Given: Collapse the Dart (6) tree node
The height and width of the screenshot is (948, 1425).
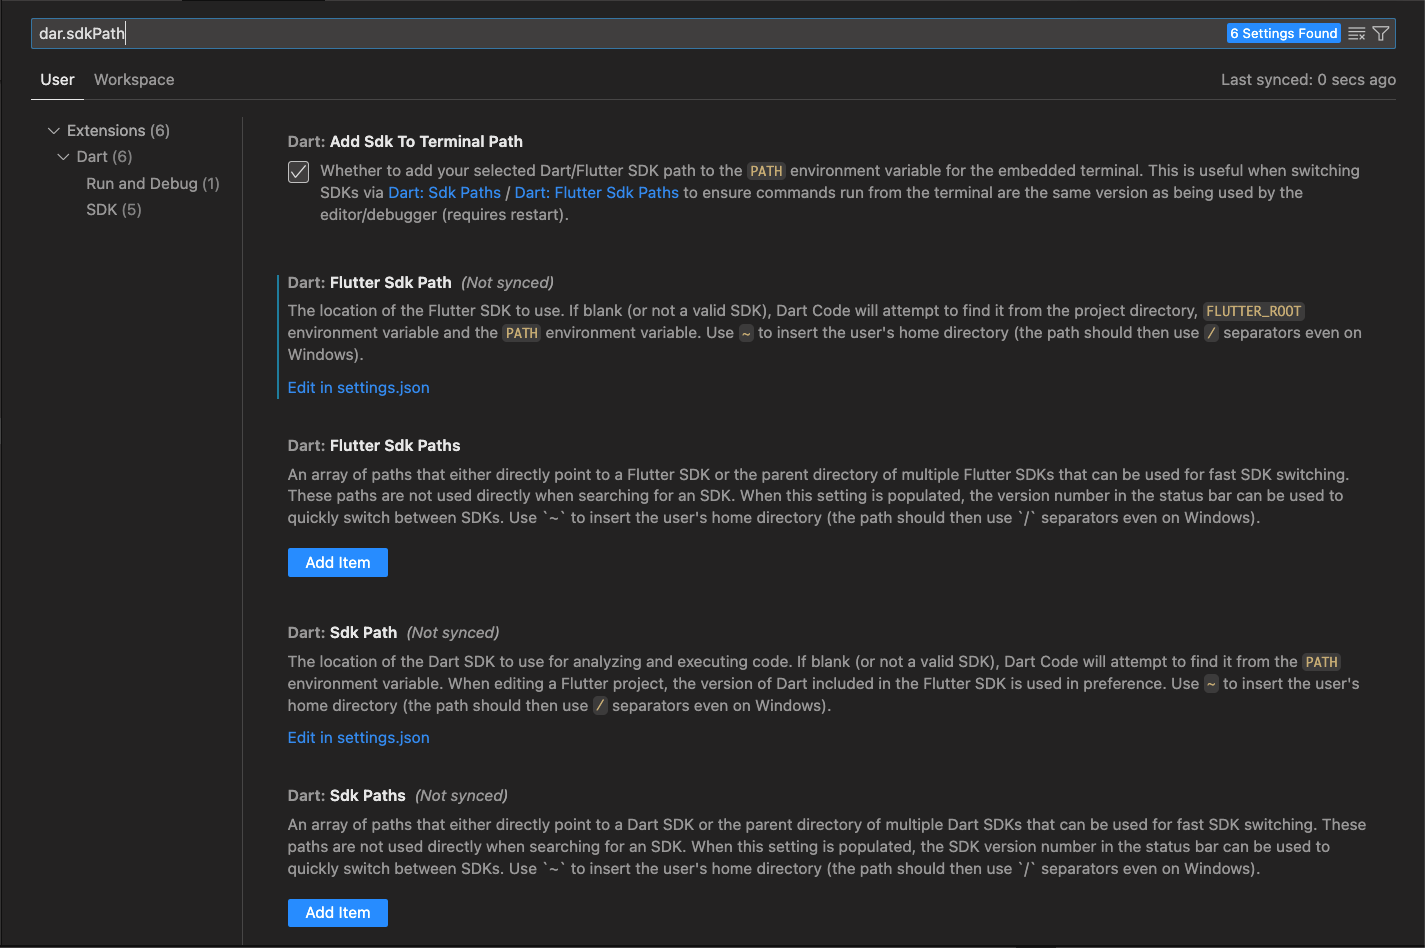Looking at the screenshot, I should coord(64,157).
